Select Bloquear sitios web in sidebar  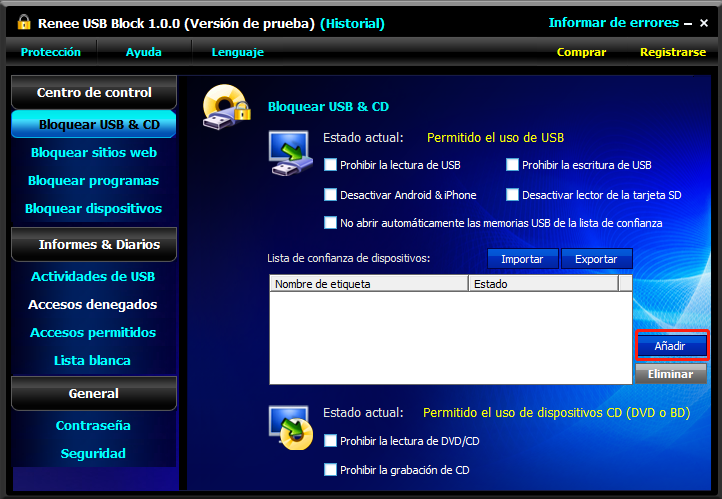(x=94, y=153)
